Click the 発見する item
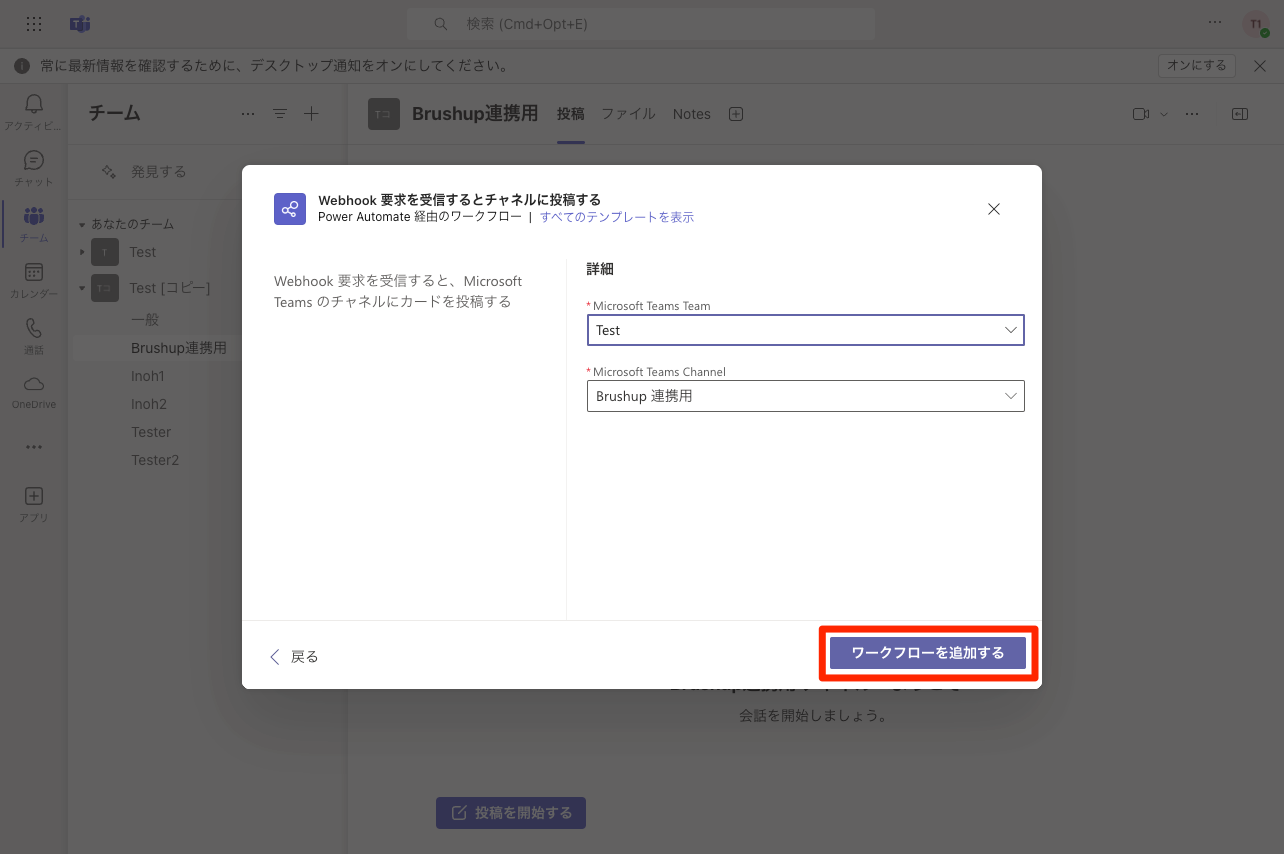The image size is (1284, 854). coord(159,172)
